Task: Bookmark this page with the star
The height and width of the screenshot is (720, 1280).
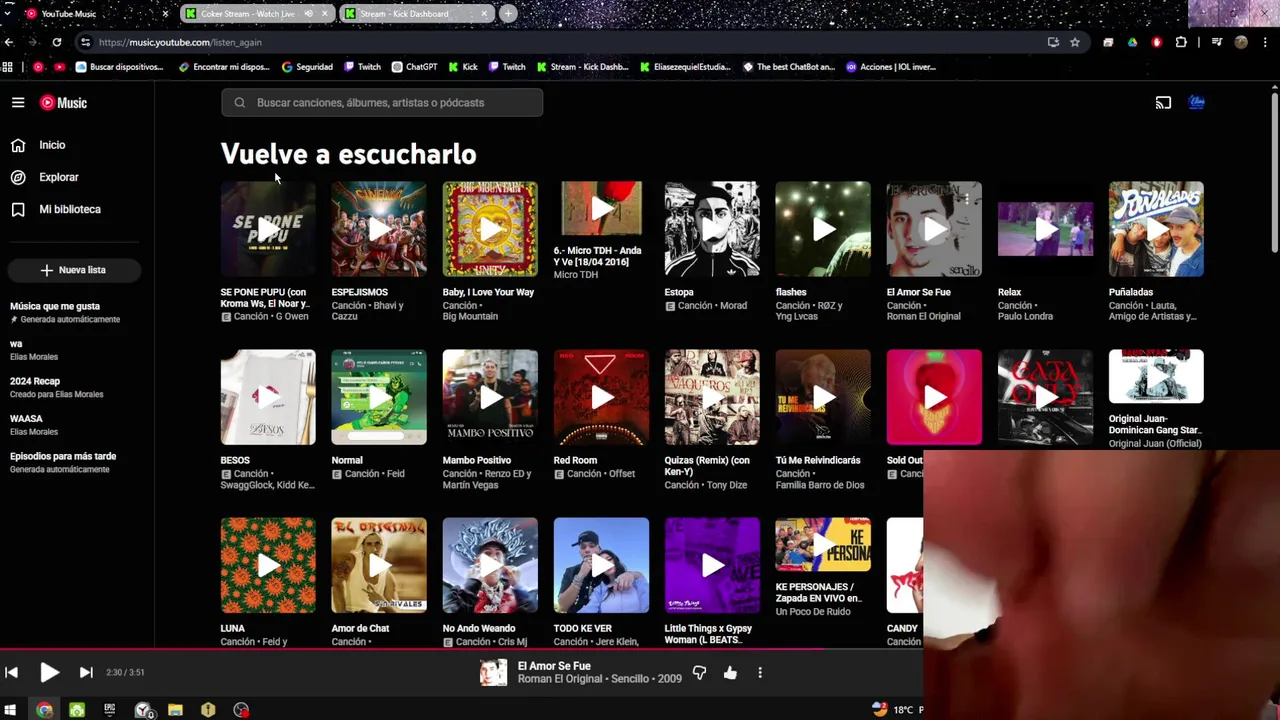Action: click(1075, 42)
